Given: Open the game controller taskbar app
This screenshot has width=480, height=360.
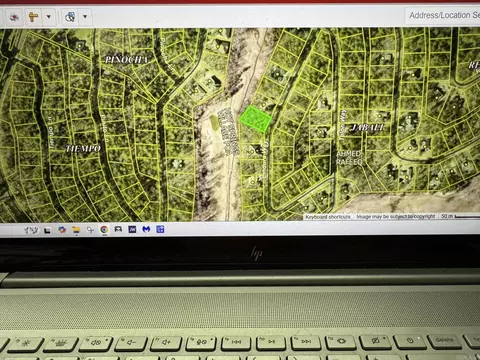Looking at the screenshot, I should pos(118,229).
